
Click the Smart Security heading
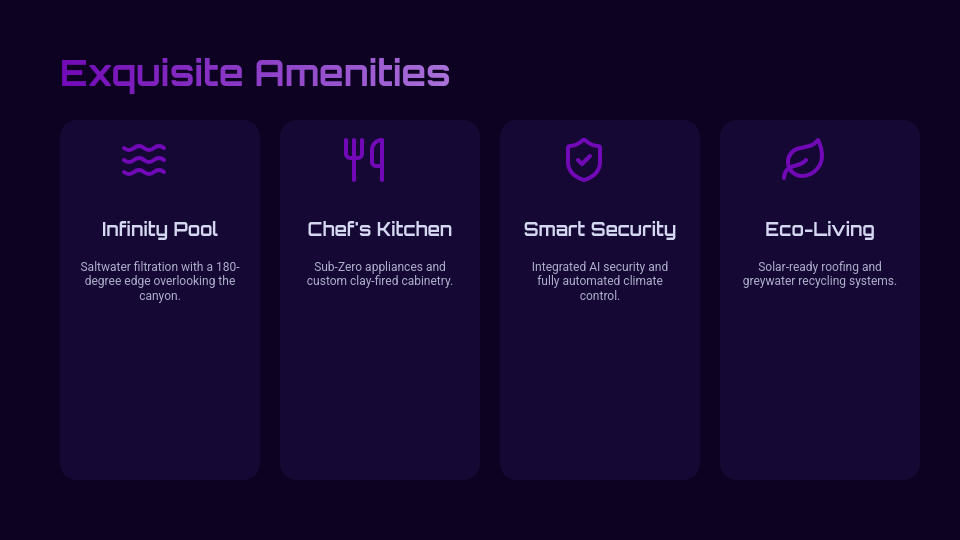click(600, 229)
